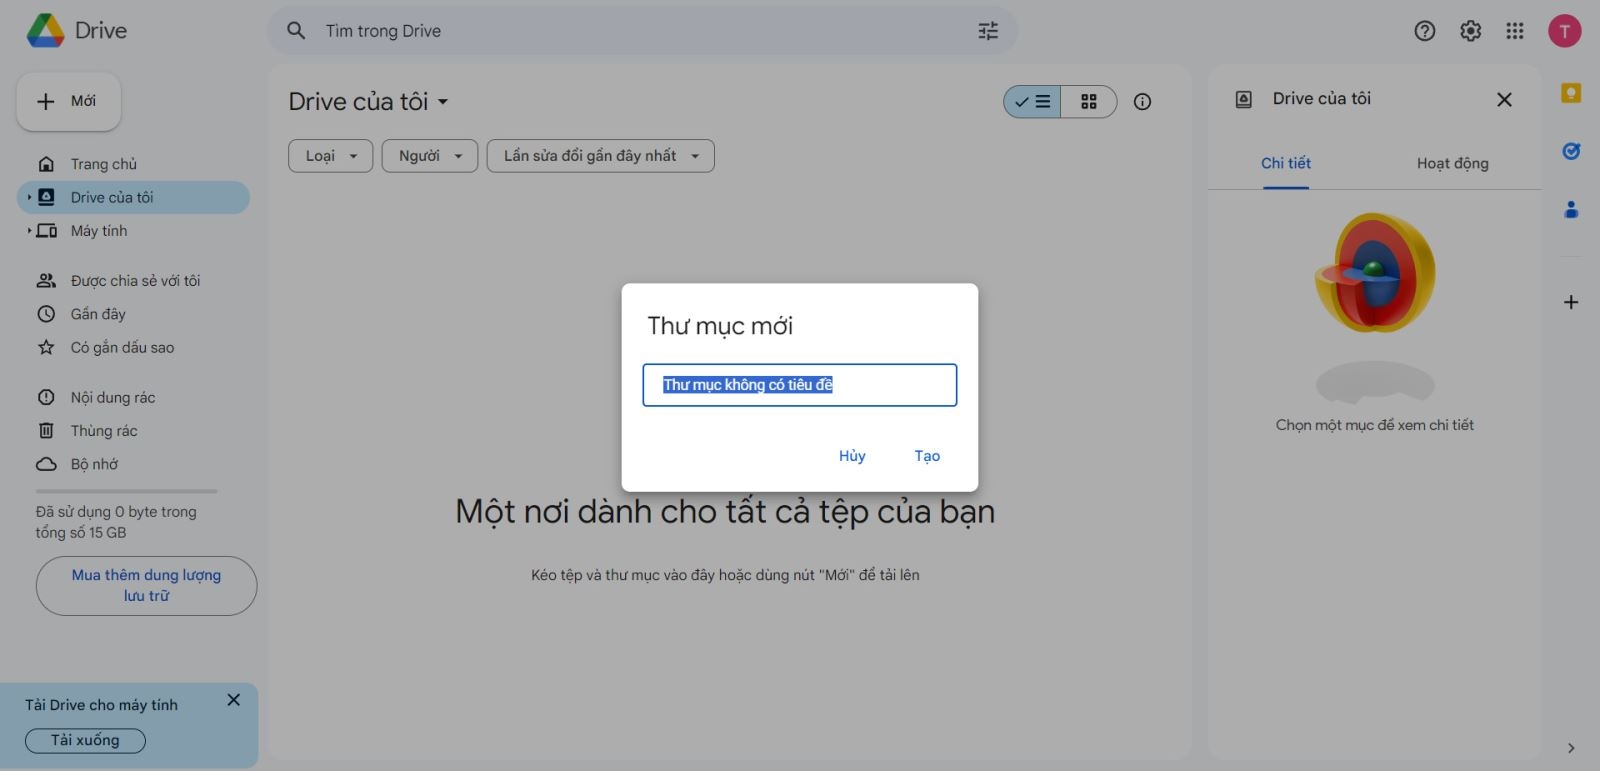Screen dimensions: 1600x771
Task: Open the Loại type filter
Action: [330, 156]
